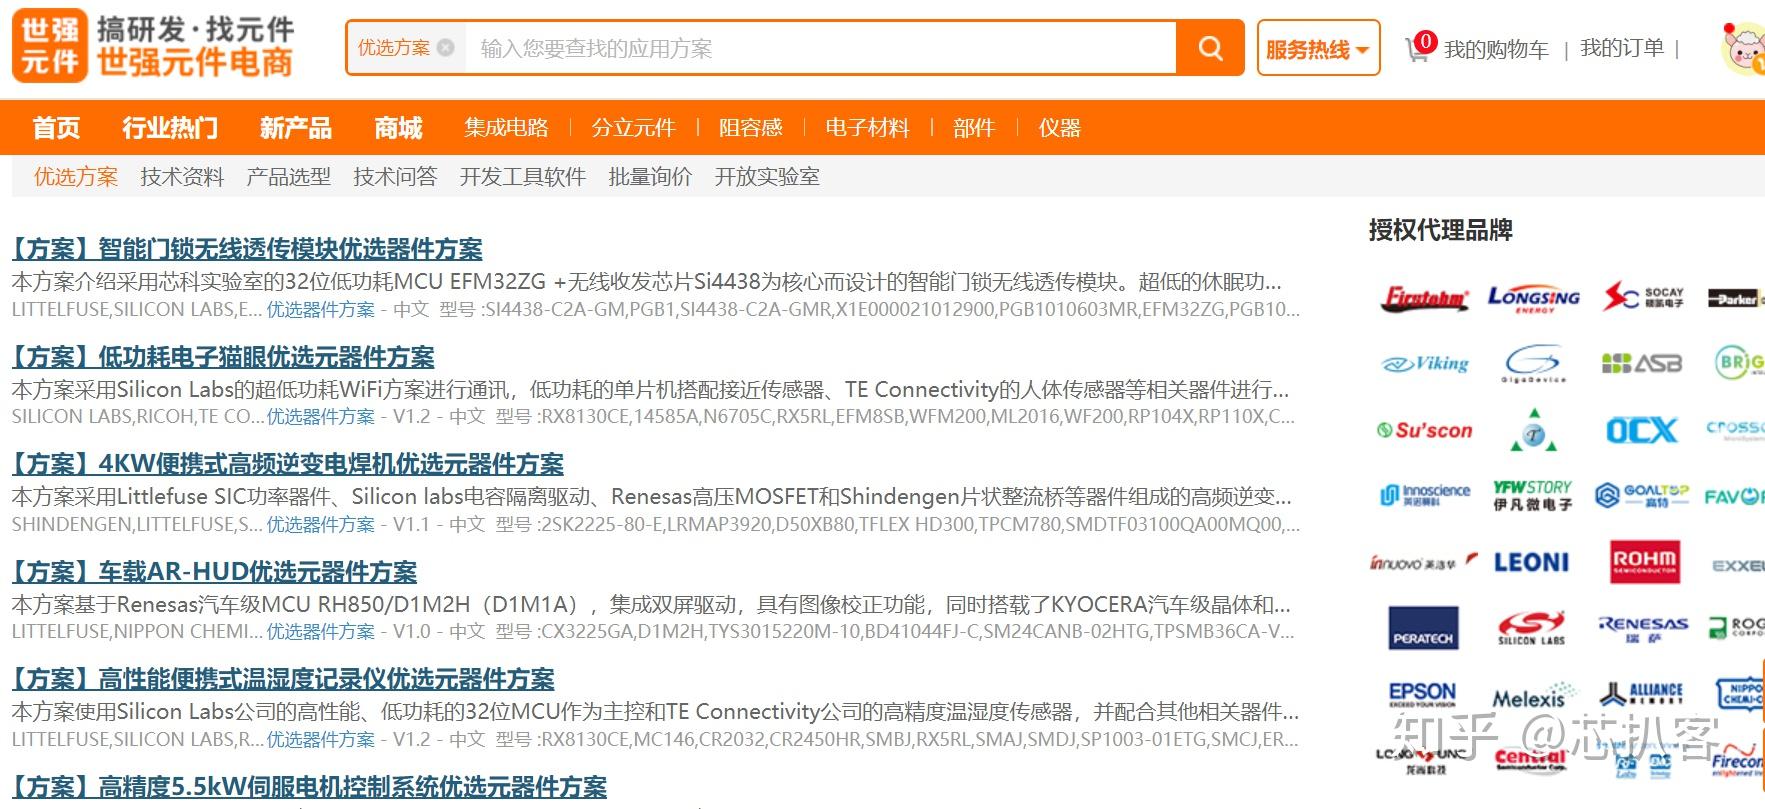
Task: Open 4KW便携式高频逆变电焊机 solution title
Action: pyautogui.click(x=288, y=464)
